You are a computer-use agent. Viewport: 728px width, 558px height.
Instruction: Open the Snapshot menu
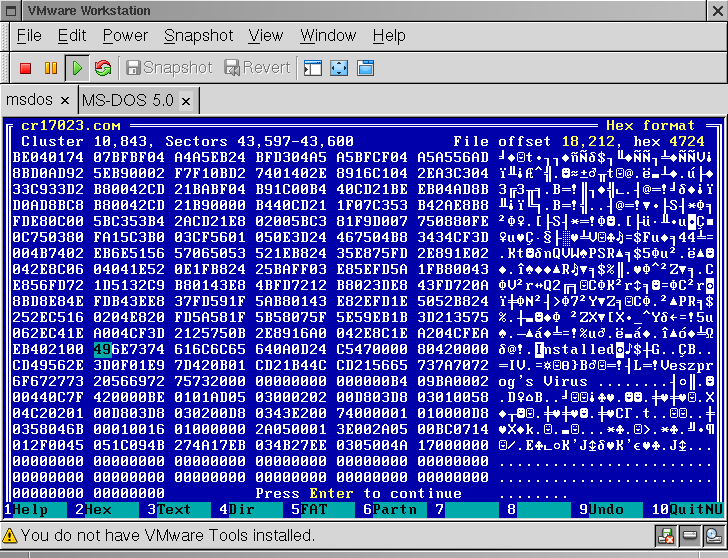click(x=199, y=36)
